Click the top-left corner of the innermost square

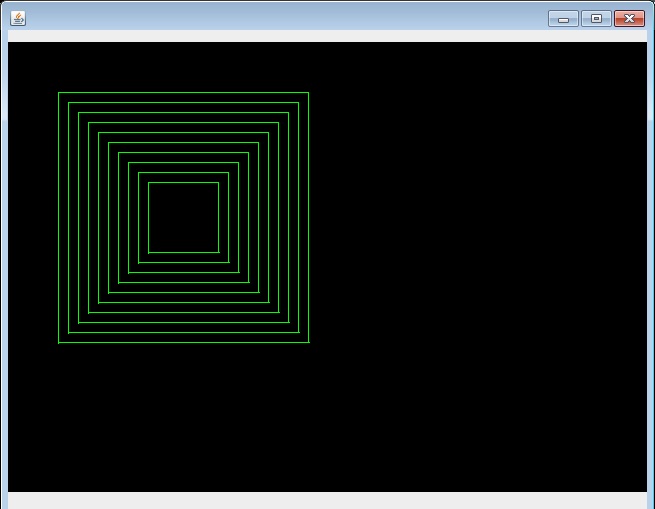pyautogui.click(x=148, y=182)
